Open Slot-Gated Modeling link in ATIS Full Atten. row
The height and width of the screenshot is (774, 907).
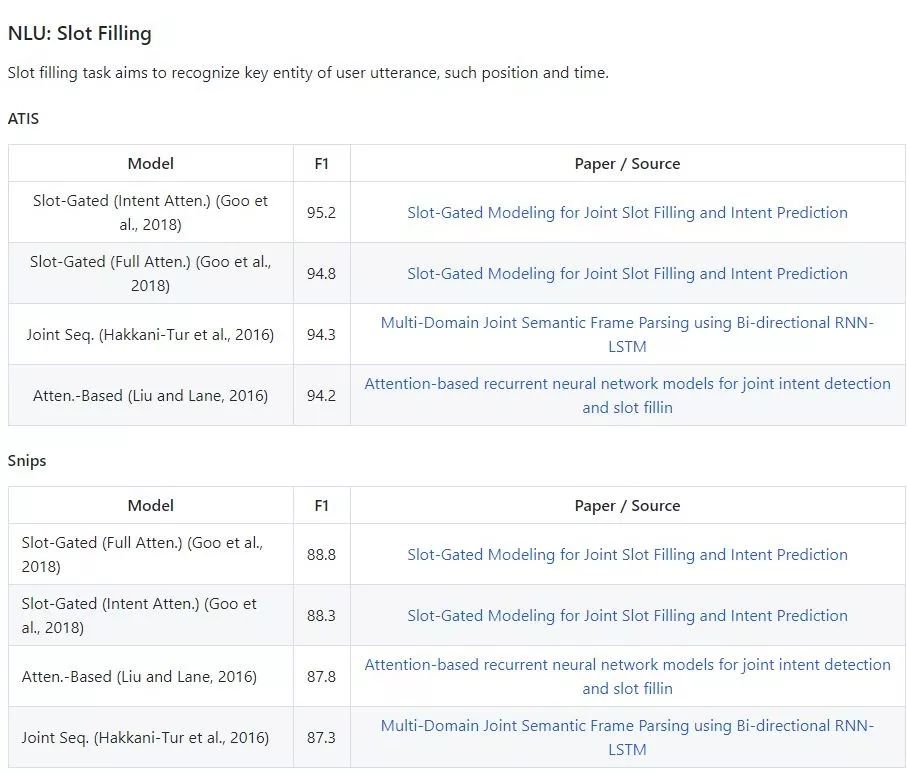click(627, 273)
